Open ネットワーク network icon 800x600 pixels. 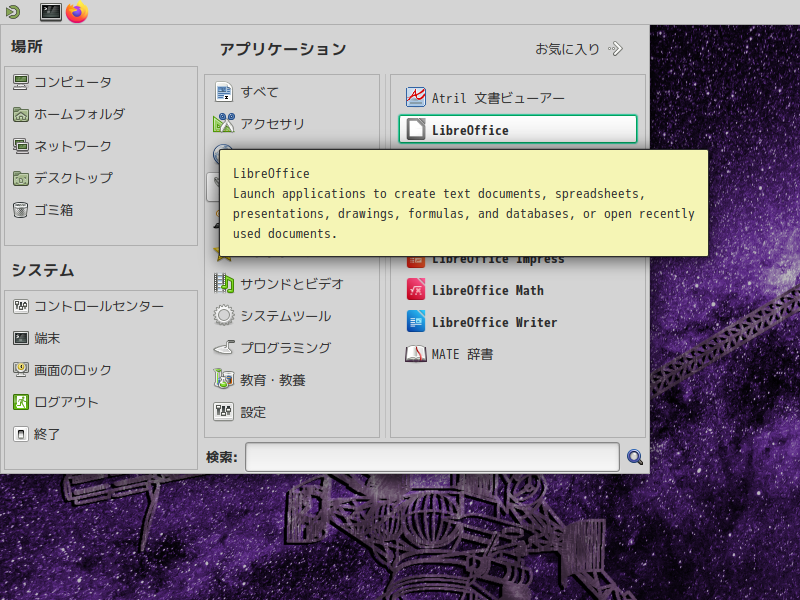pyautogui.click(x=20, y=146)
